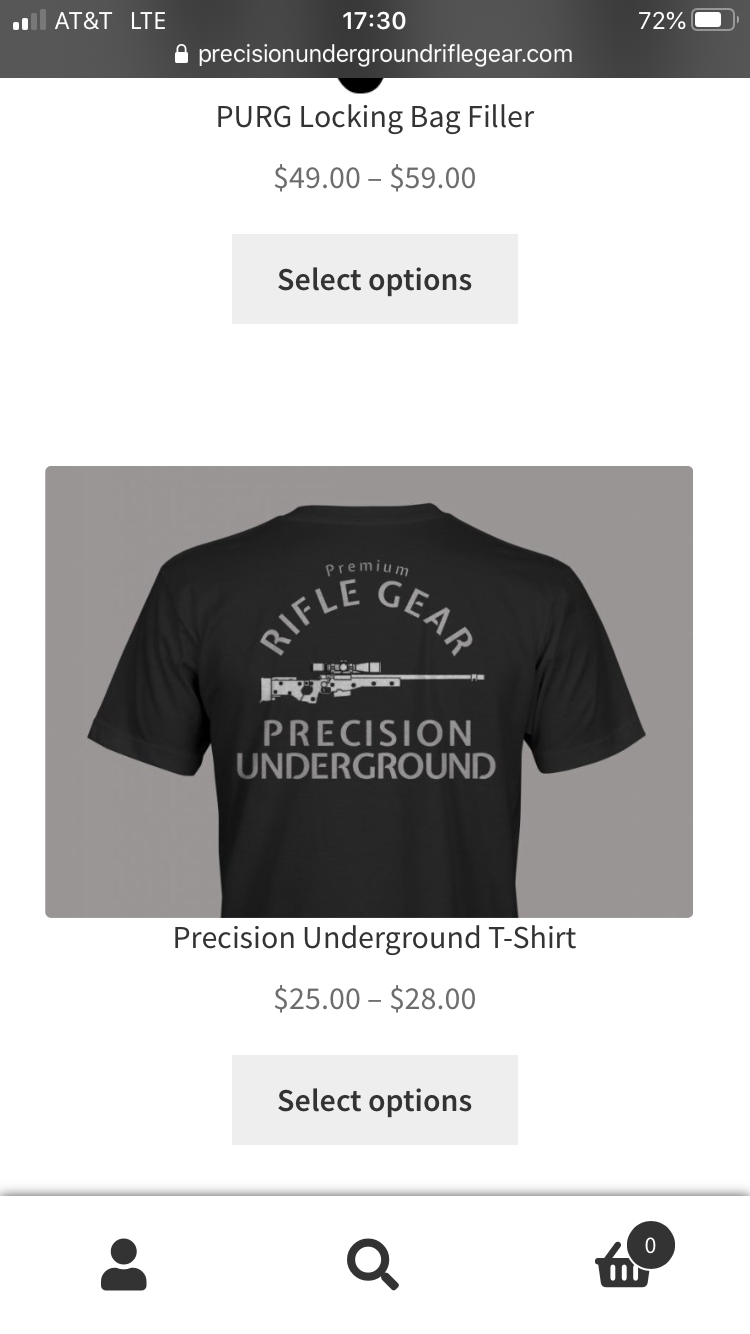Tap the 72% battery percentage
This screenshot has height=1334, width=750.
(661, 20)
